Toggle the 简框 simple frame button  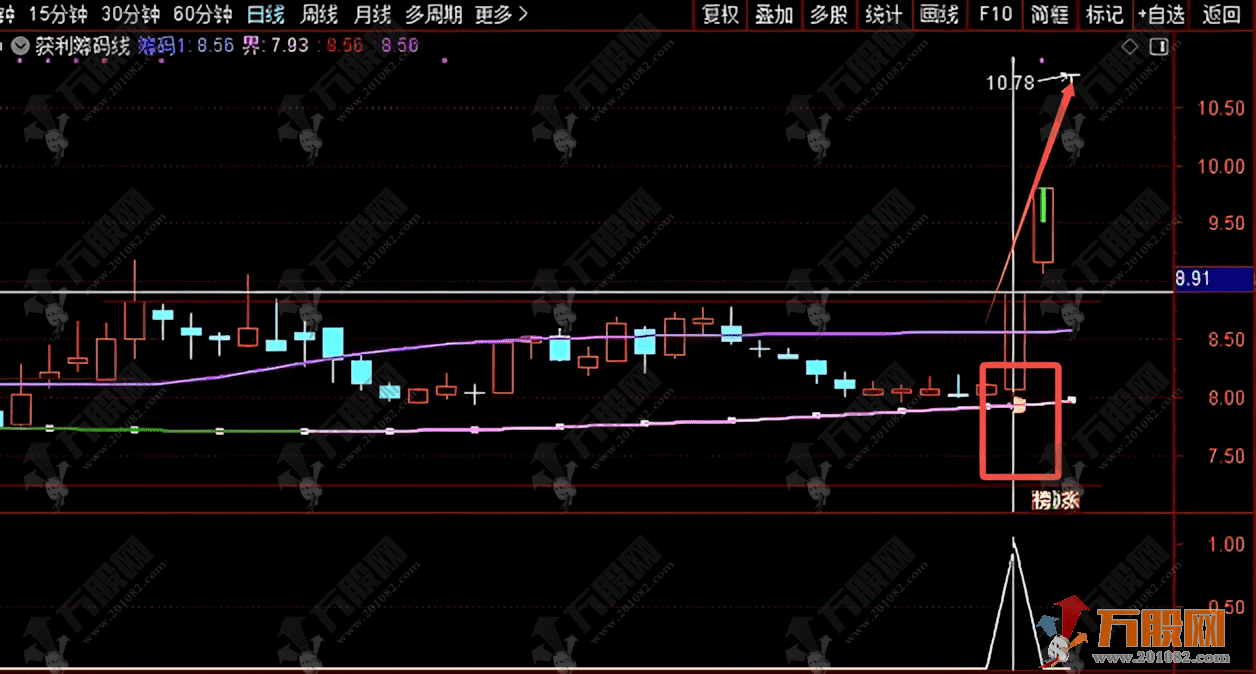click(1049, 14)
